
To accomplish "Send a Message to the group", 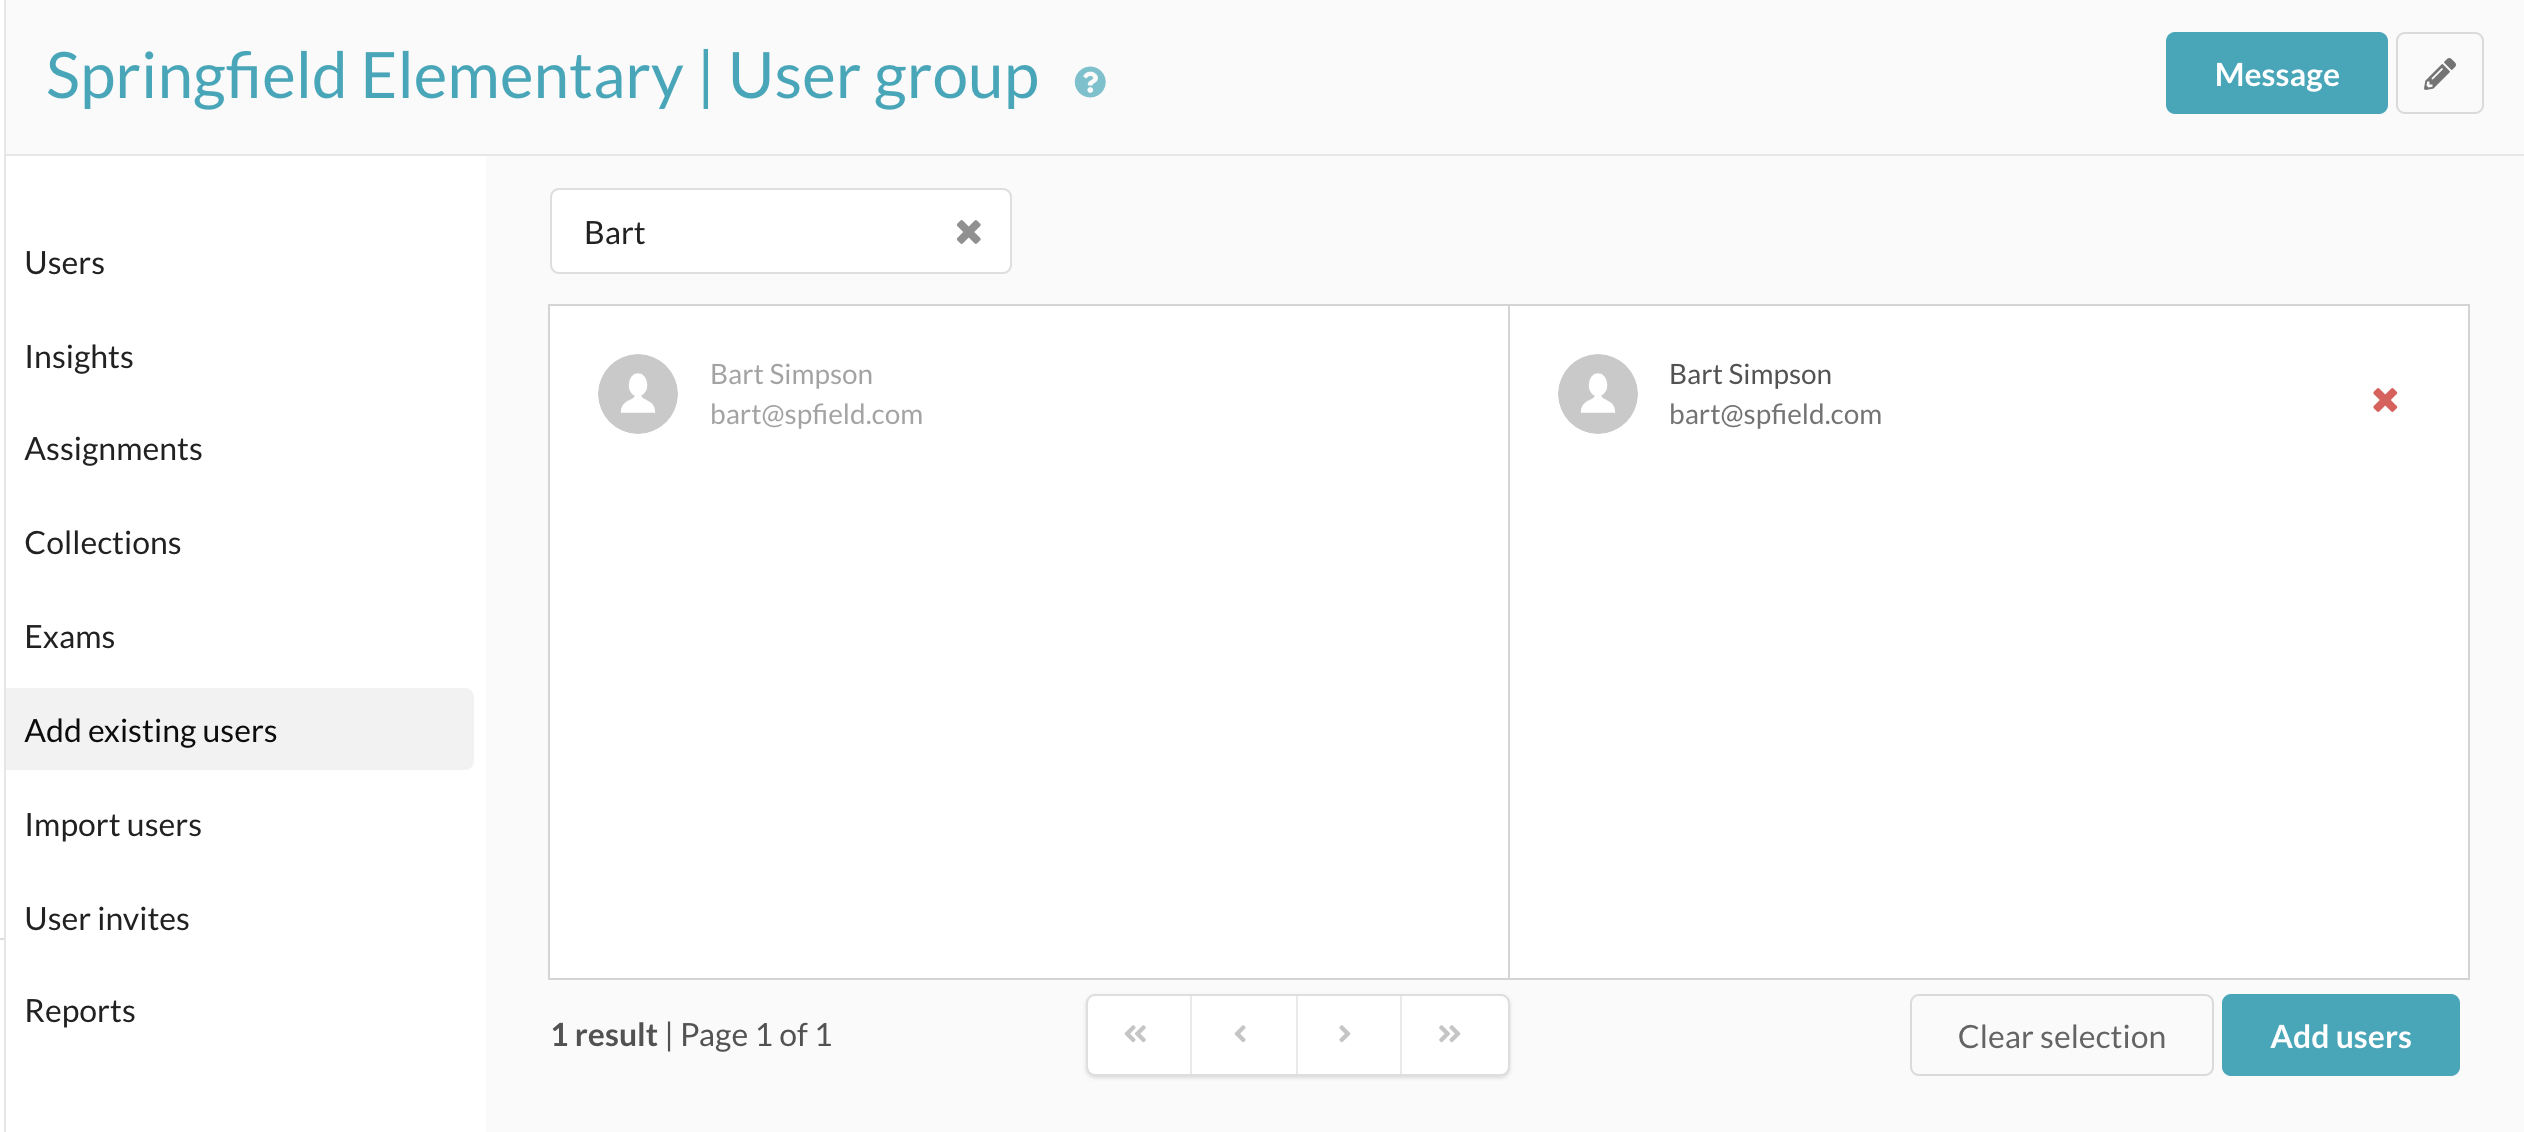I will point(2276,73).
